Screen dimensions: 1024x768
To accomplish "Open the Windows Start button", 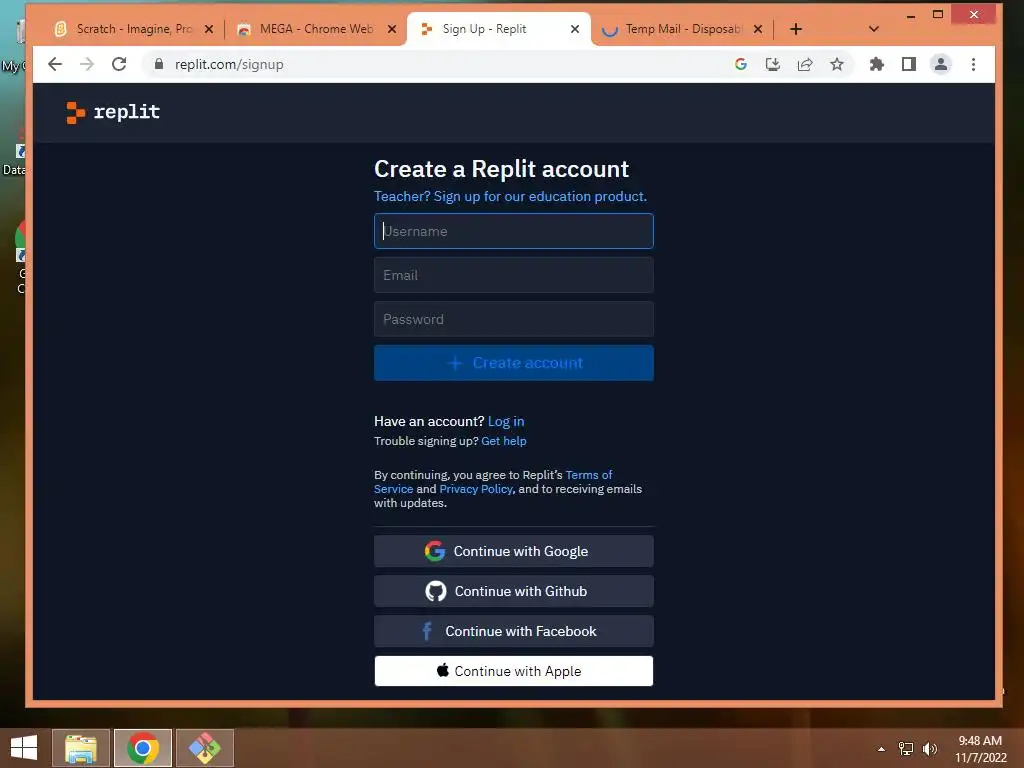I will (24, 748).
